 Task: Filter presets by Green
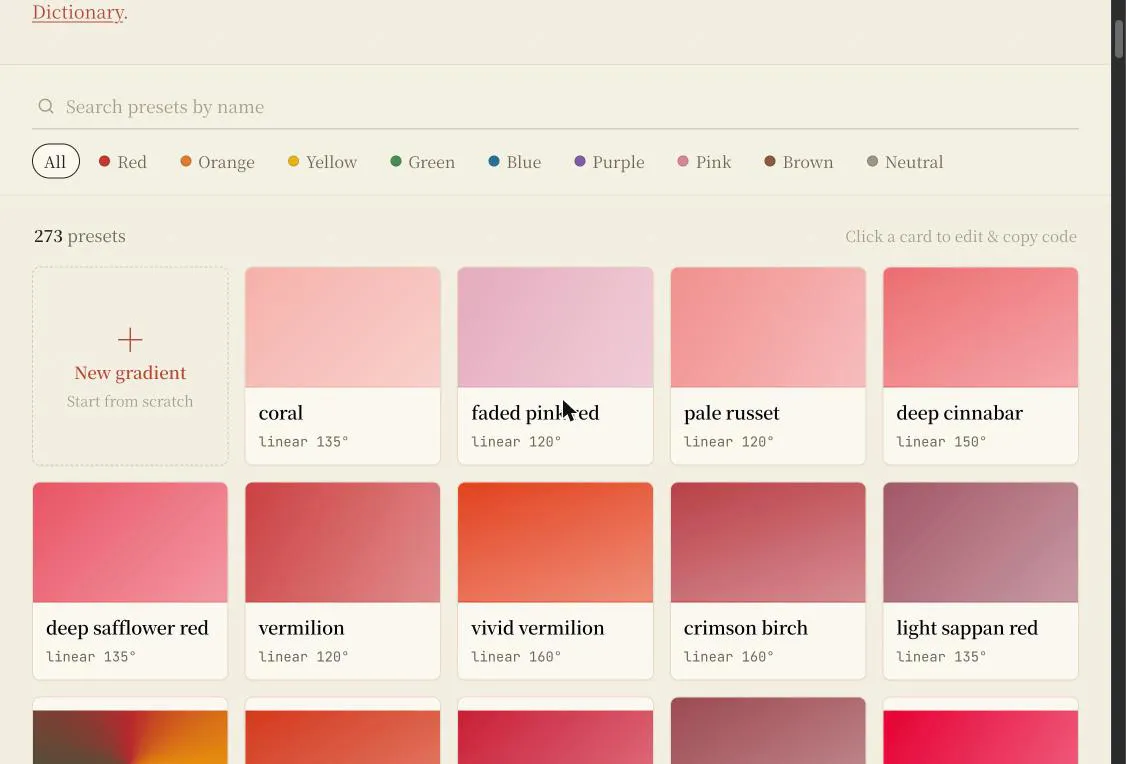pyautogui.click(x=422, y=162)
